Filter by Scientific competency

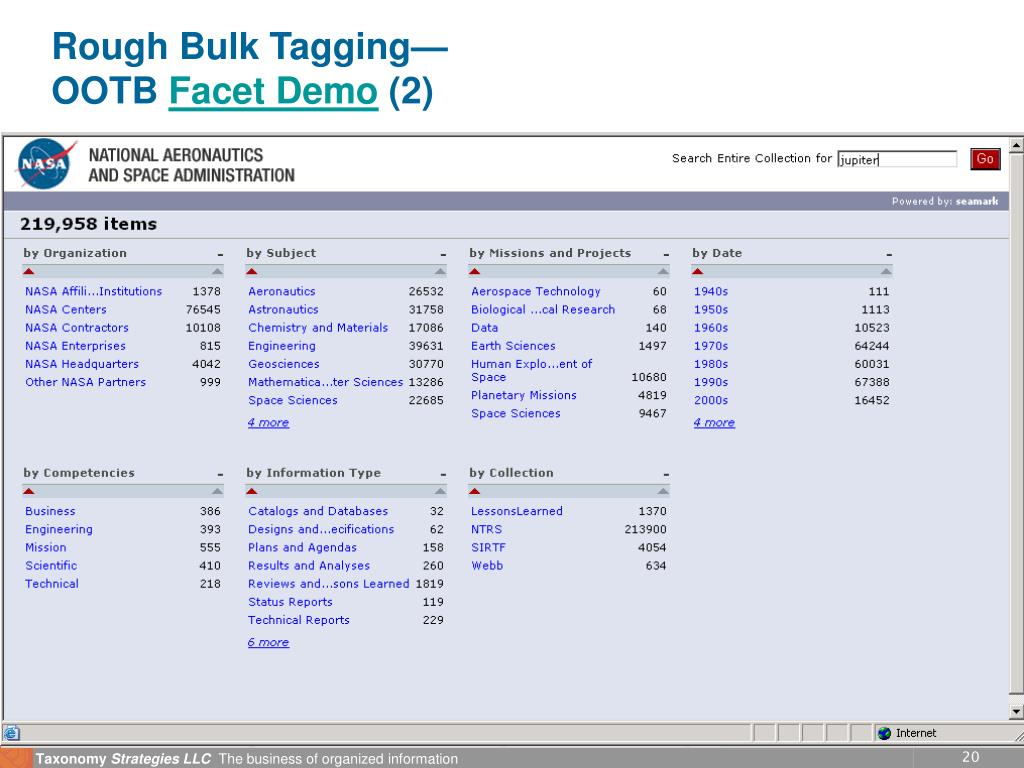point(51,566)
